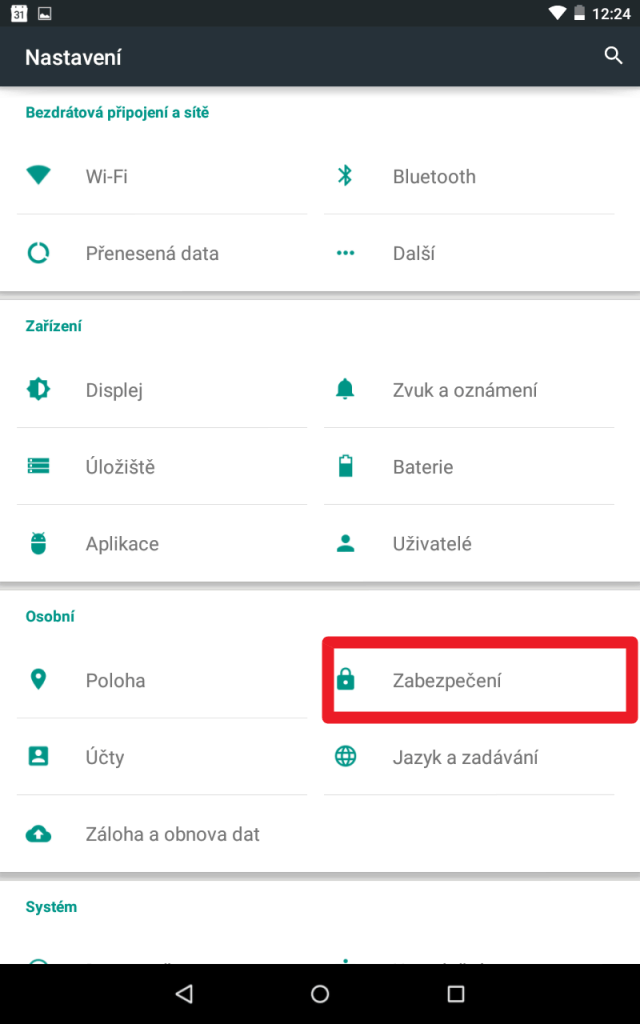Screen dimensions: 640x1024
Task: Open the Uživatelé menu entry
Action: tap(469, 543)
